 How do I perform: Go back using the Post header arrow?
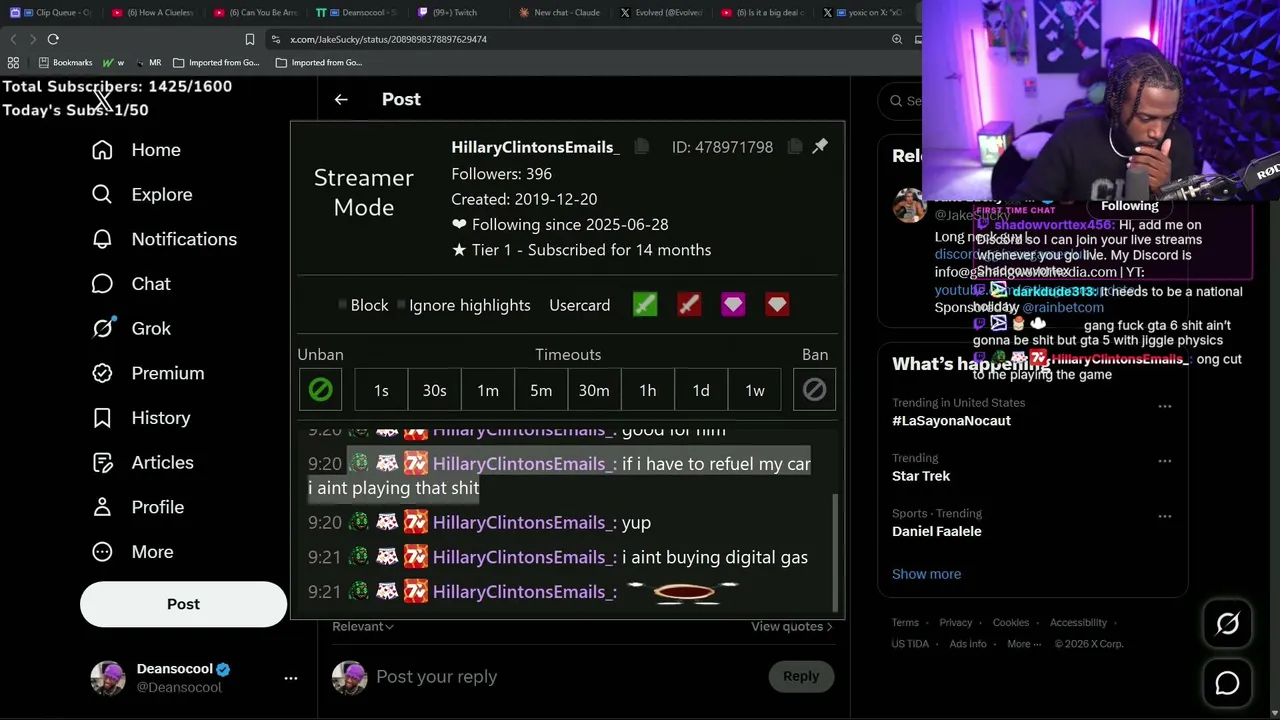[x=341, y=99]
